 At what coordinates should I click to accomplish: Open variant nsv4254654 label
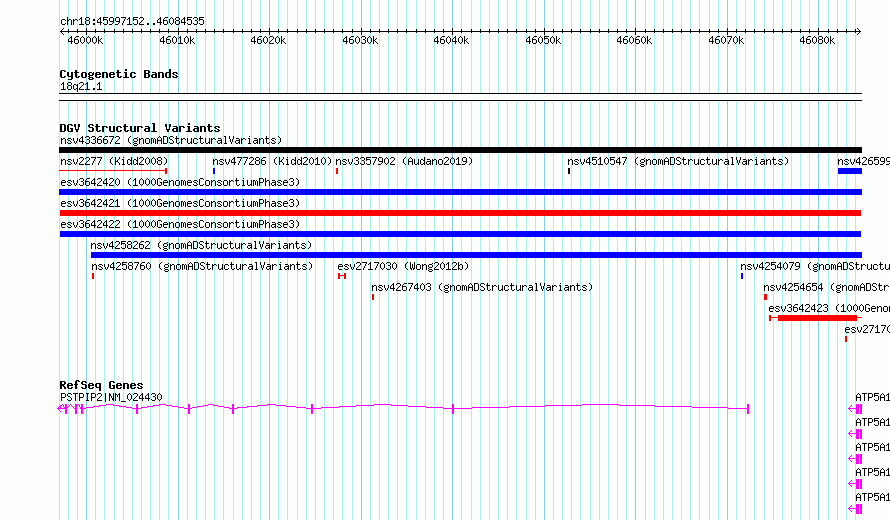(826, 287)
